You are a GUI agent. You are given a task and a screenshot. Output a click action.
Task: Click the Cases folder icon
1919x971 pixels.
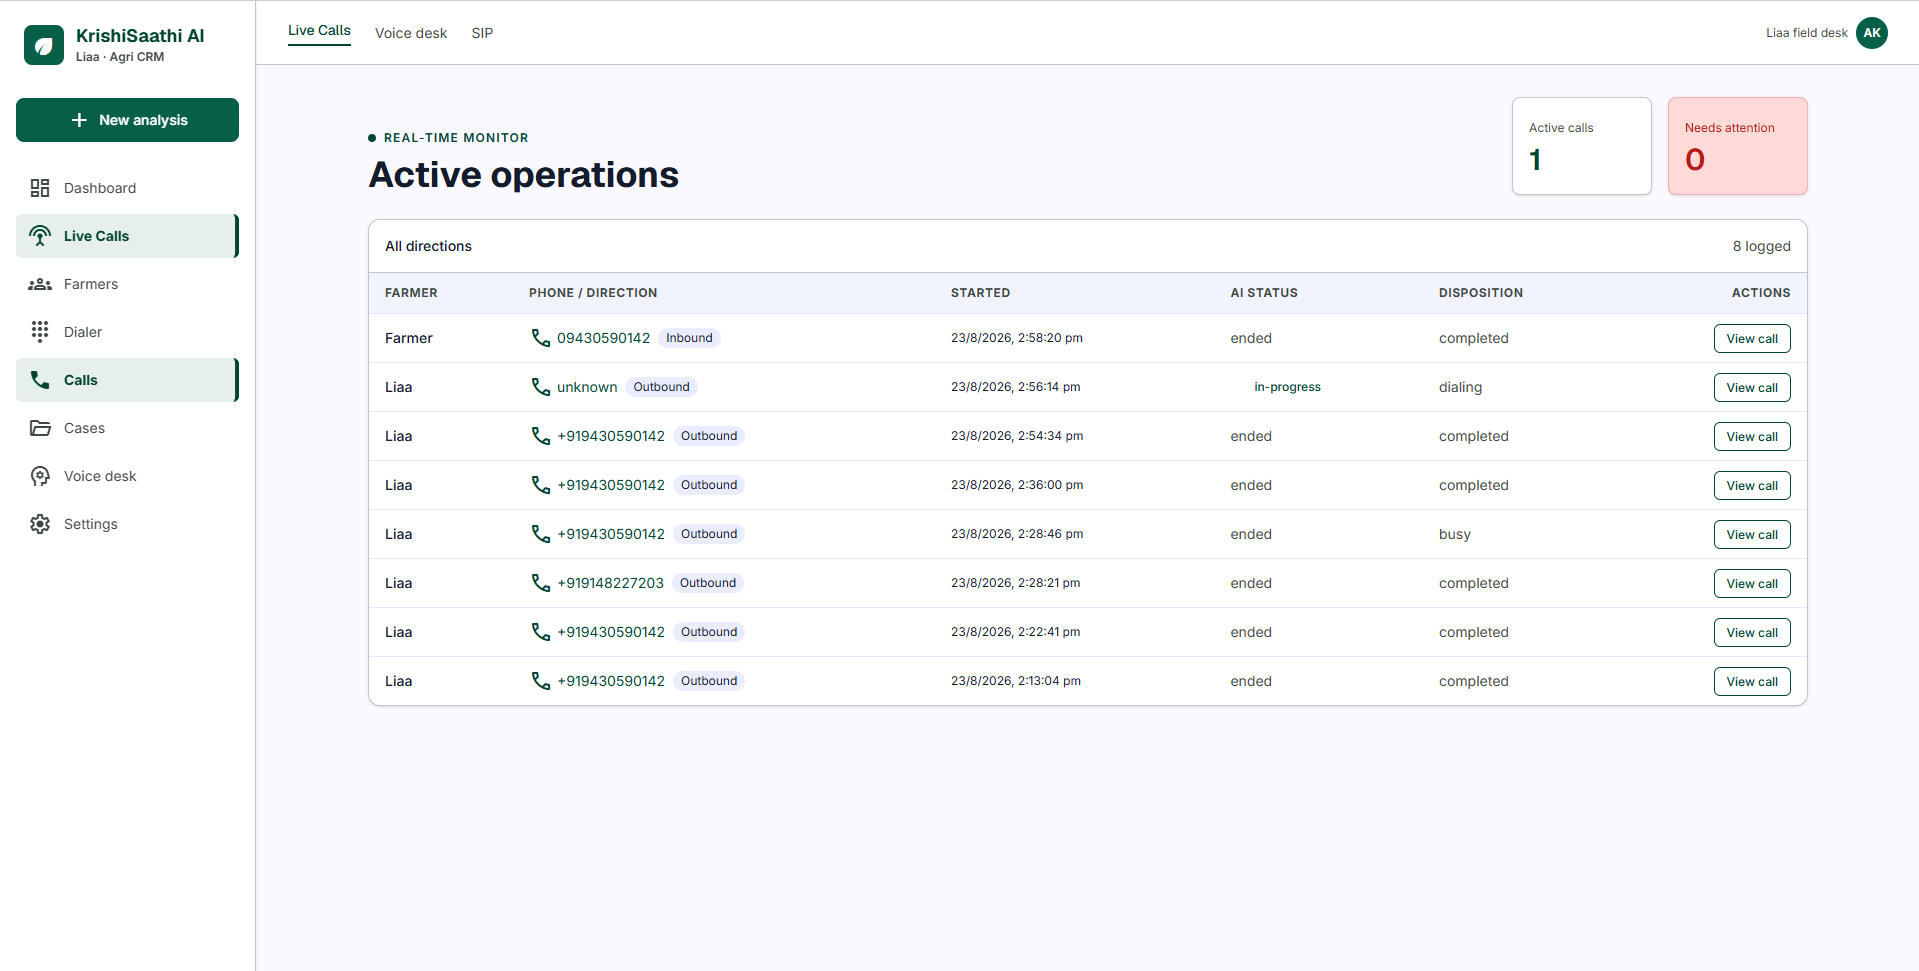click(x=40, y=428)
